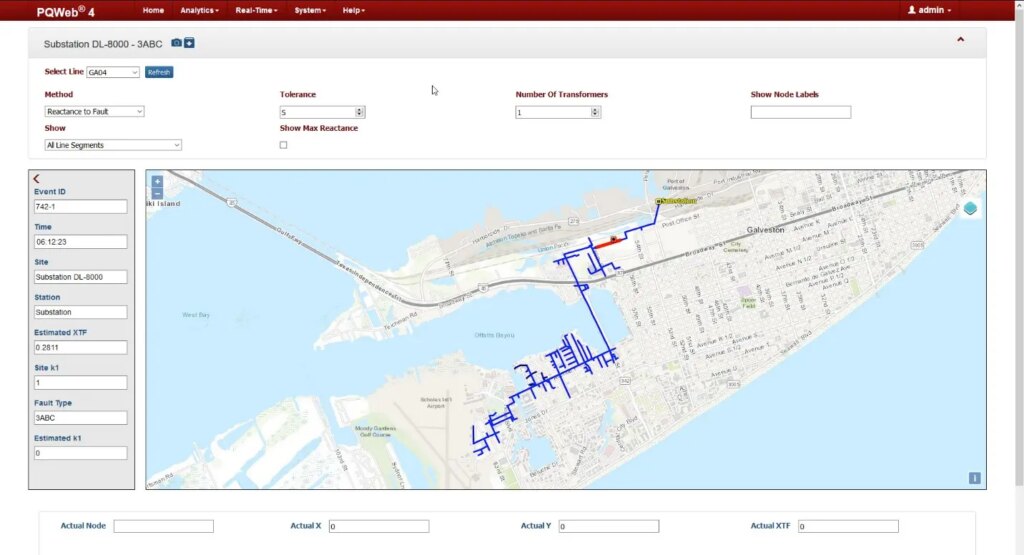
Task: Click the map info icon at bottom right
Action: coord(974,478)
